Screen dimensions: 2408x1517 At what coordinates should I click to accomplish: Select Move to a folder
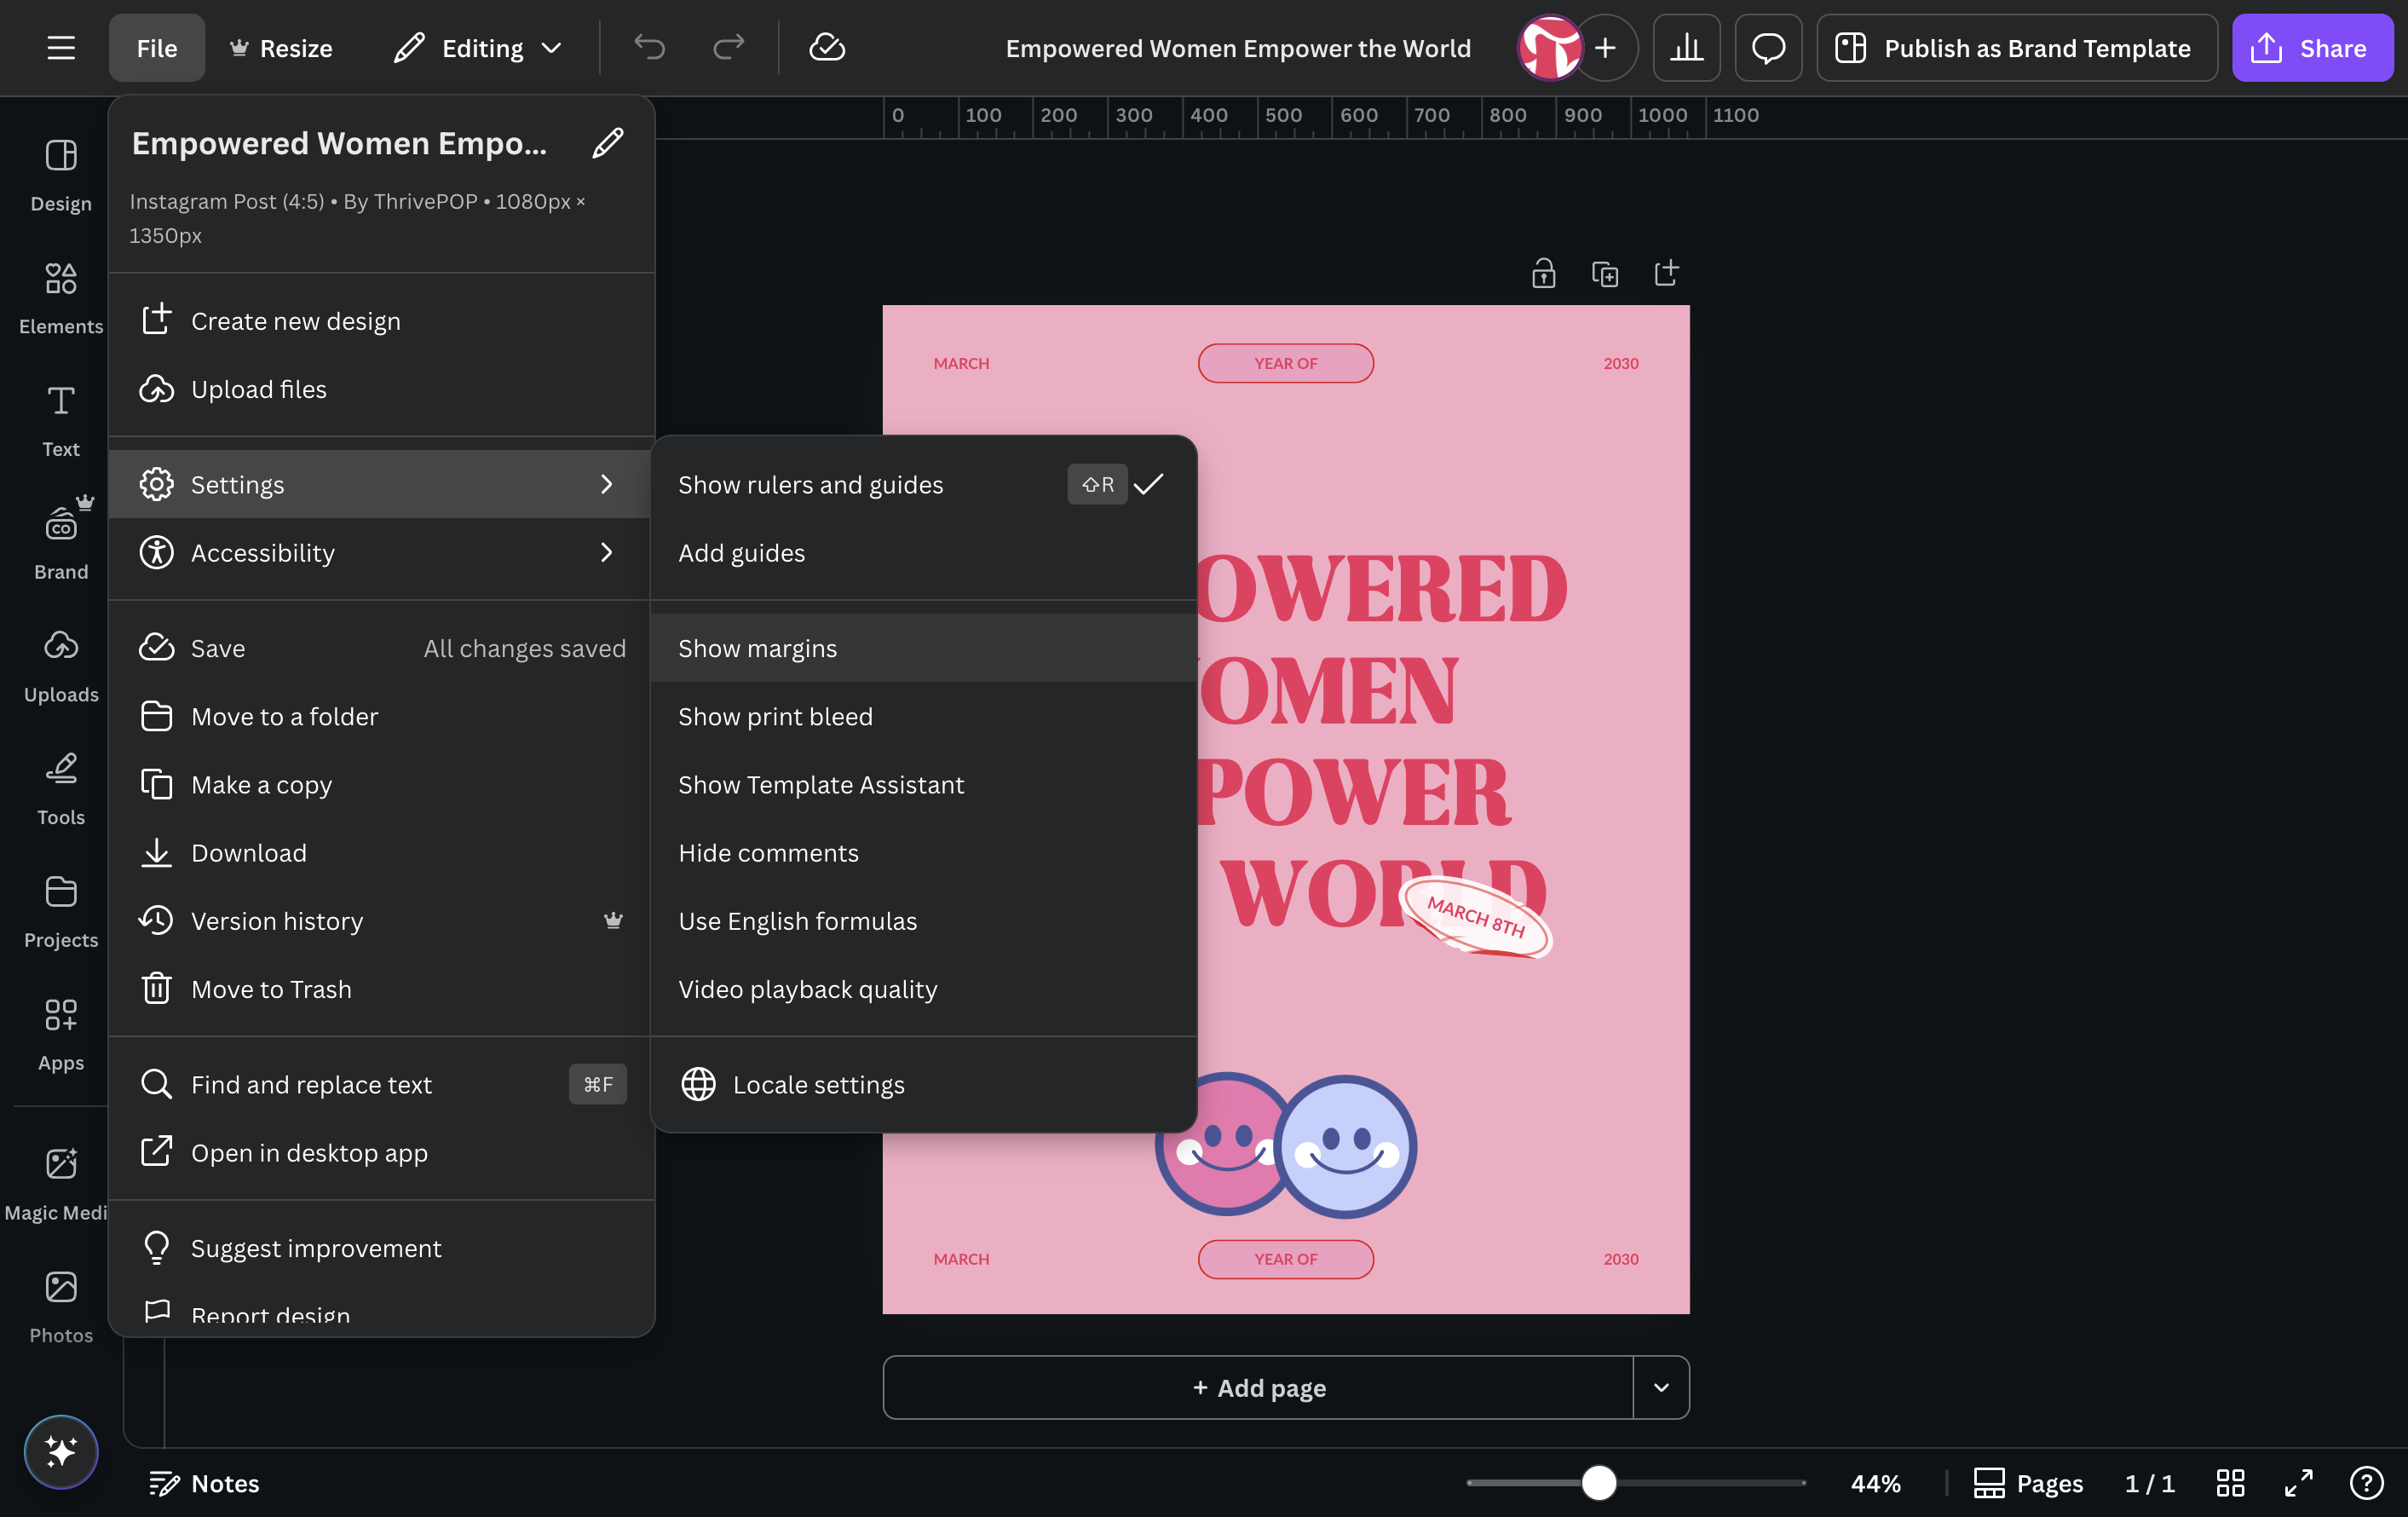click(380, 716)
